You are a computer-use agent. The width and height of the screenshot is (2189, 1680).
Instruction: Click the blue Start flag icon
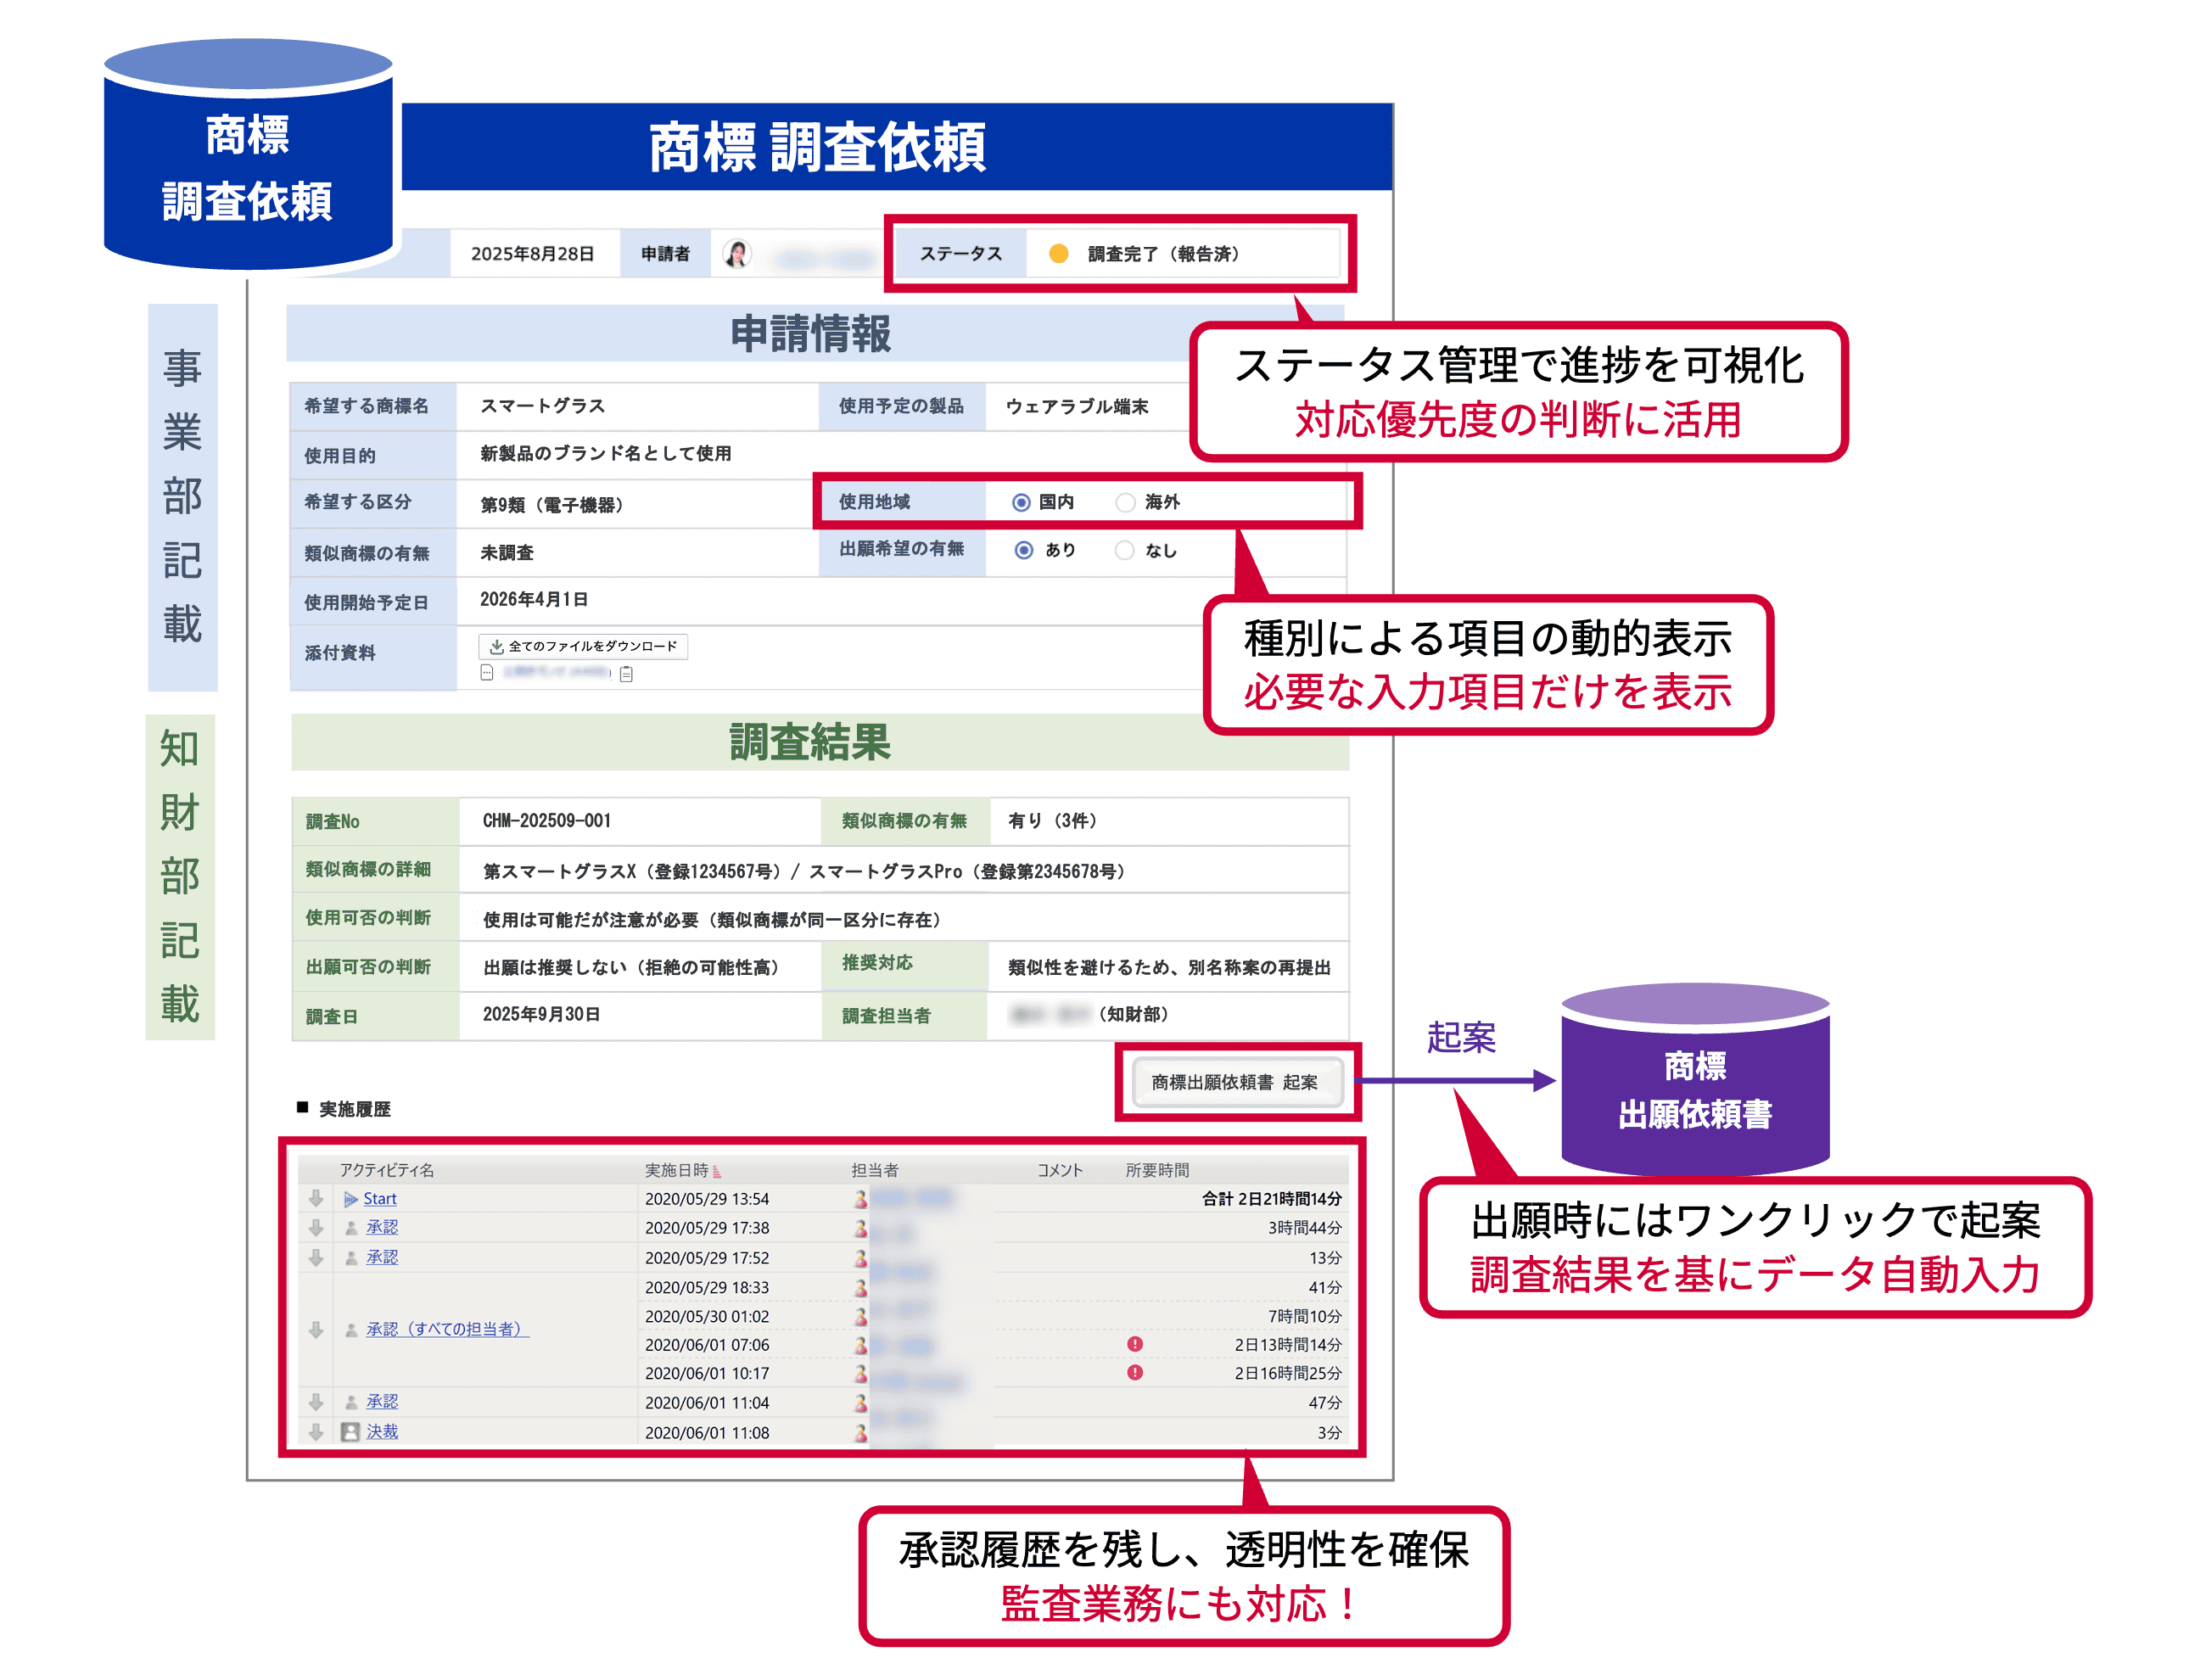tap(350, 1199)
